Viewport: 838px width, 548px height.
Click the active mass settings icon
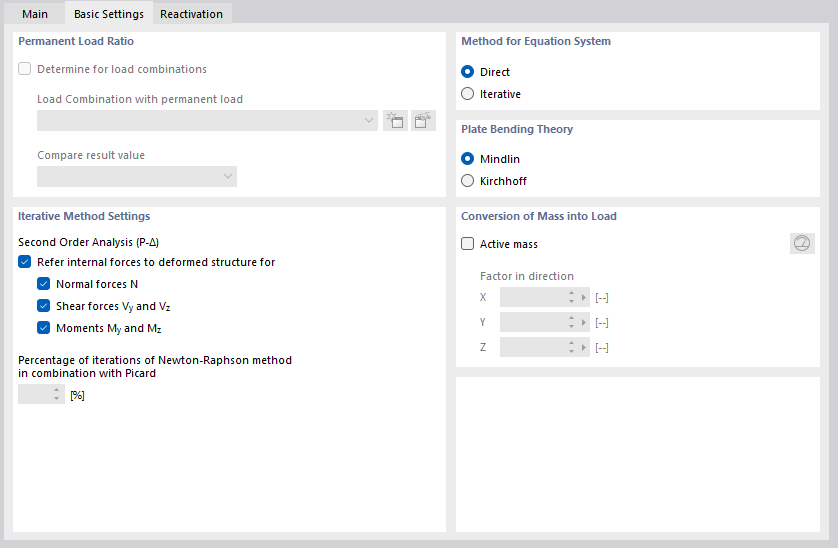(x=802, y=243)
